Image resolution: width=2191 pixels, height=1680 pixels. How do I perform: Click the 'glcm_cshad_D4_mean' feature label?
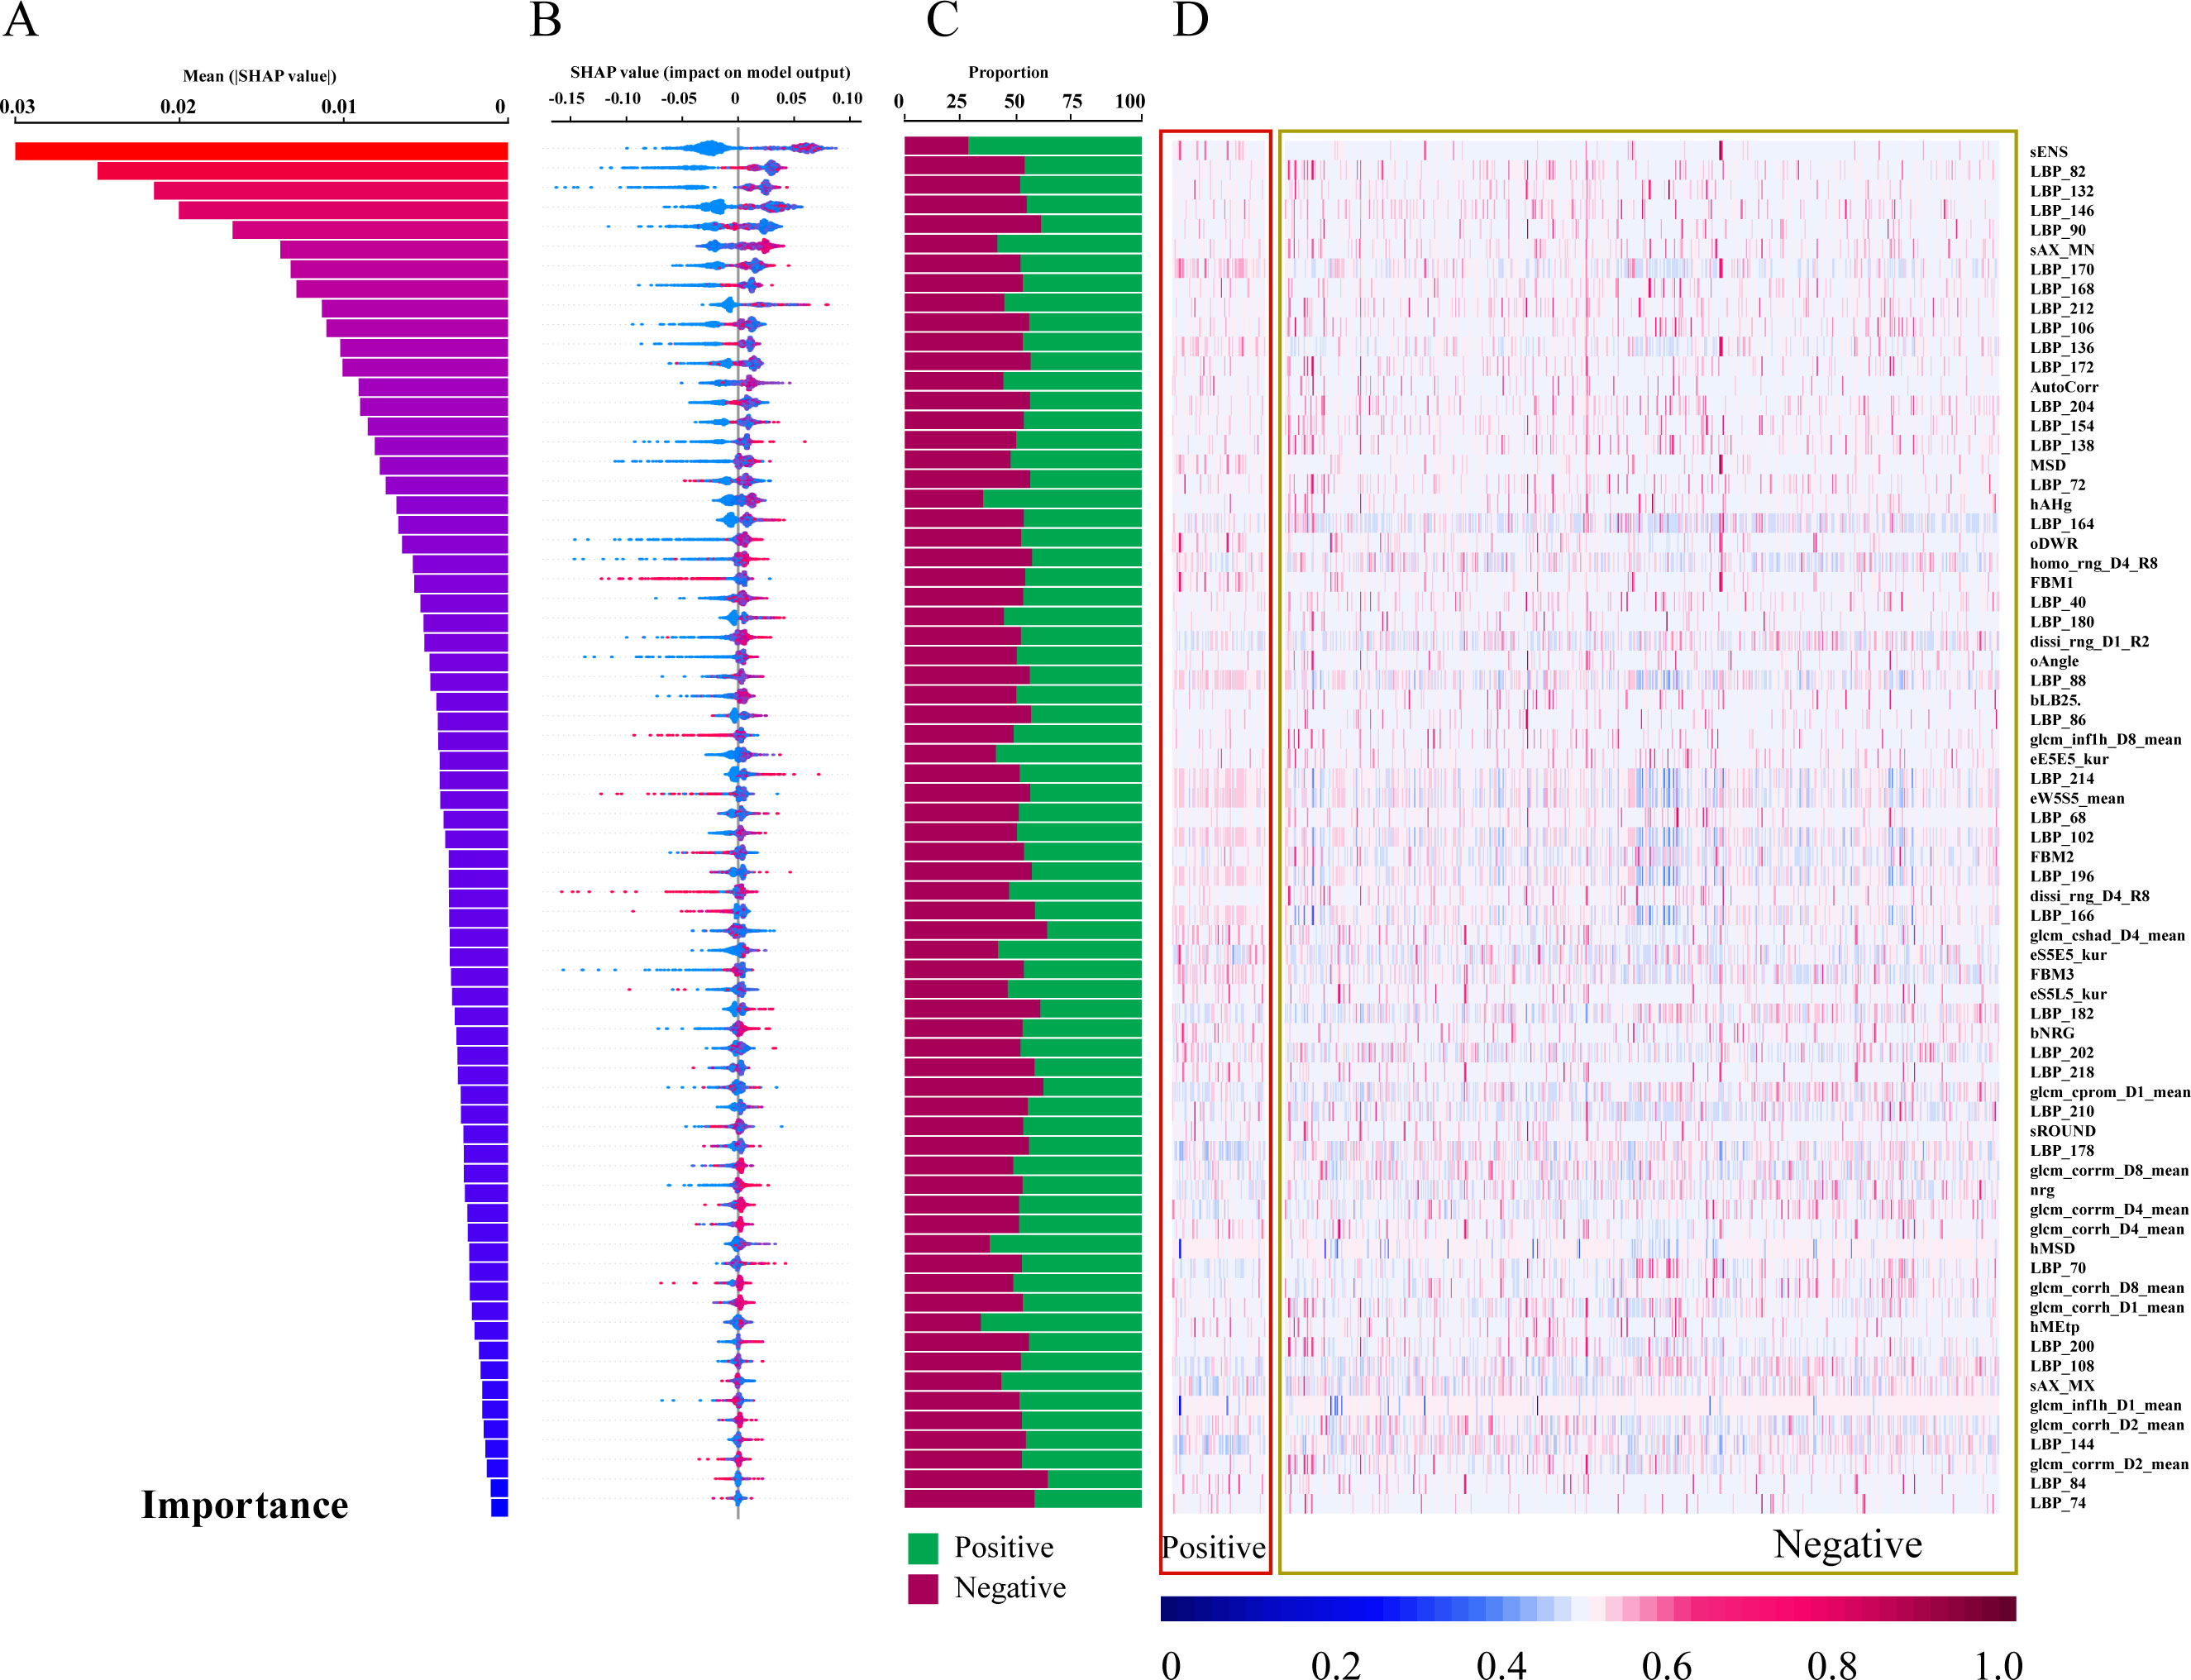point(2108,935)
